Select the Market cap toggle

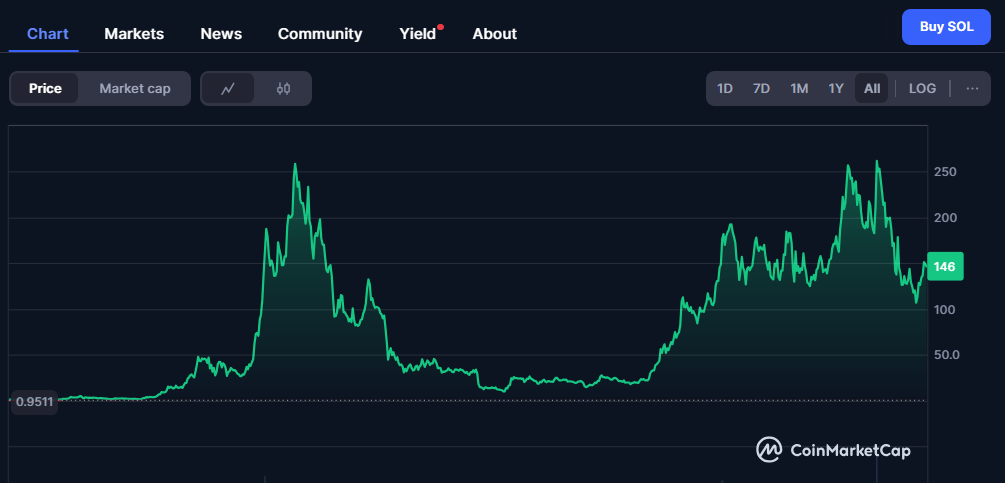coord(135,88)
